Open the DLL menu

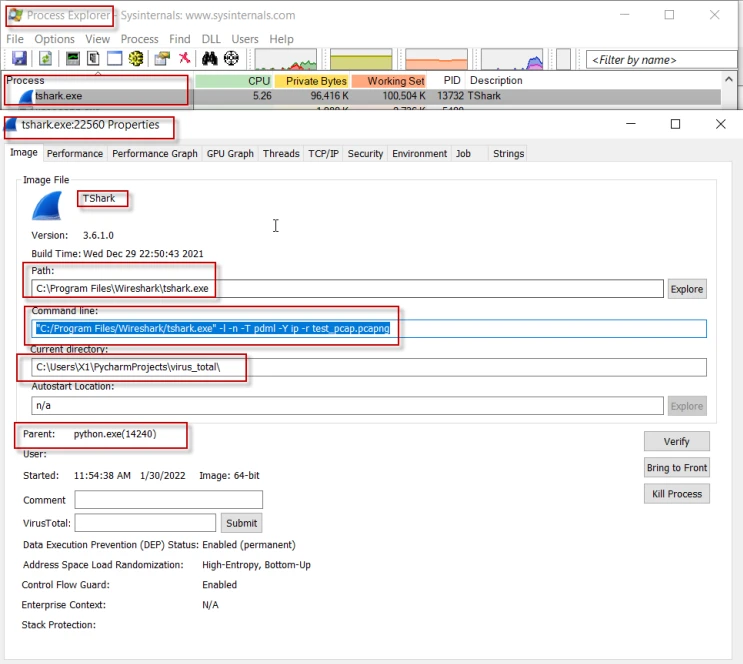pos(210,39)
